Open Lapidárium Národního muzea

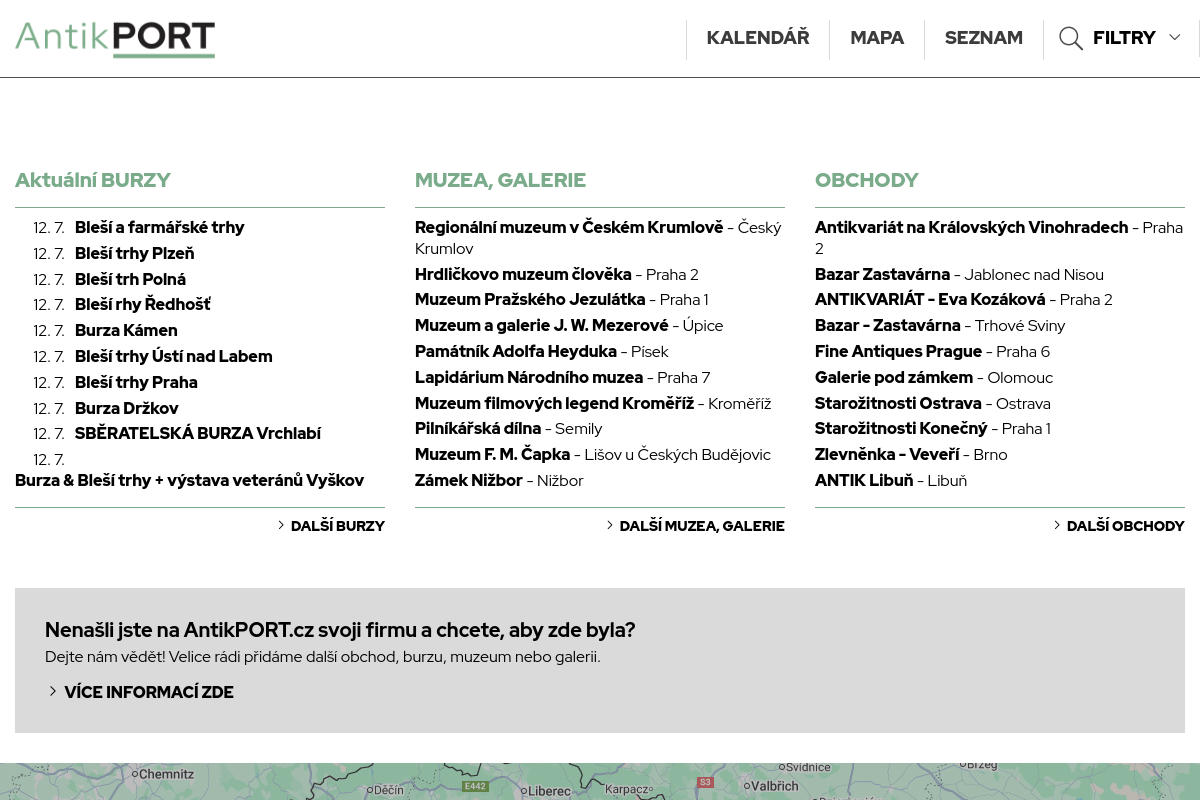tap(529, 378)
